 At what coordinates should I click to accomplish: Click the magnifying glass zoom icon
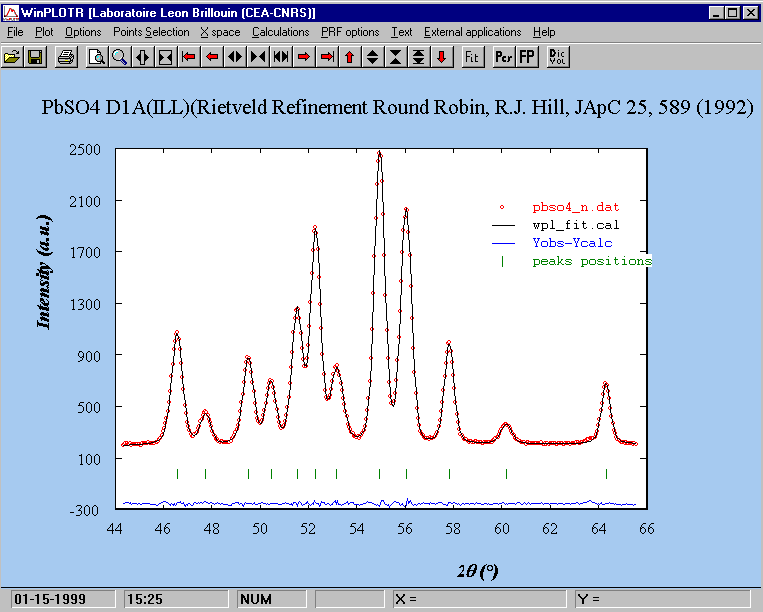click(119, 56)
